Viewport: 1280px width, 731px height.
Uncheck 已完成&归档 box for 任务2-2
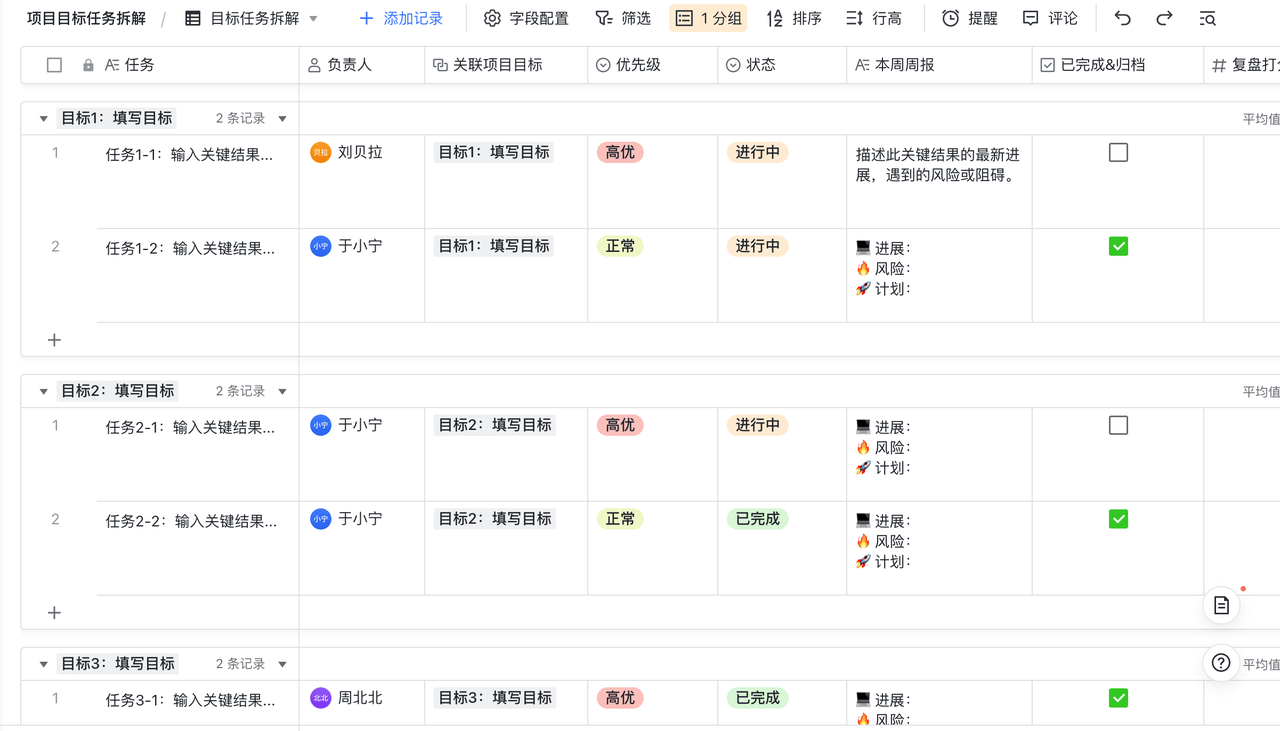1118,519
